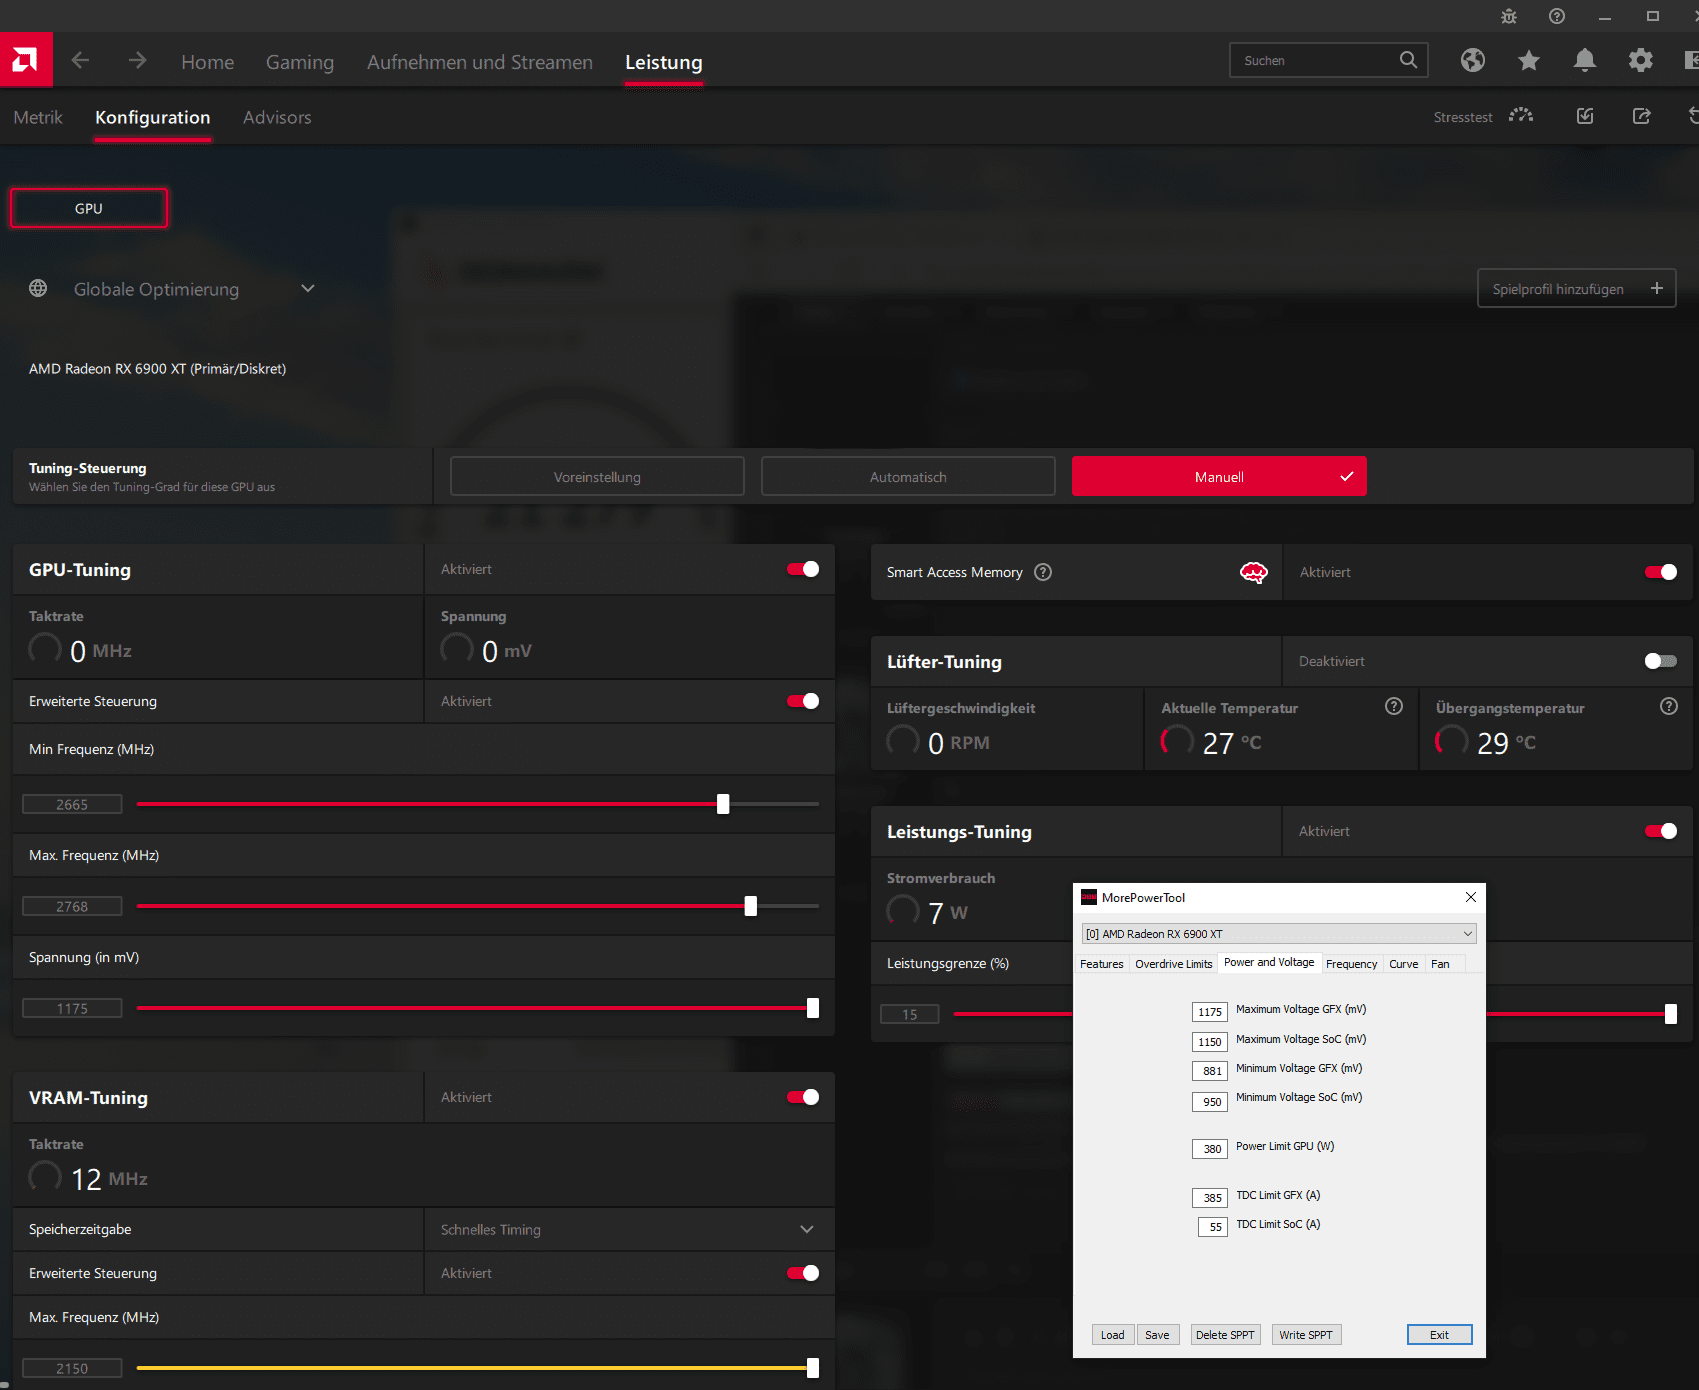This screenshot has width=1699, height=1390.
Task: Start the Stresstest gauge icon
Action: click(1521, 116)
